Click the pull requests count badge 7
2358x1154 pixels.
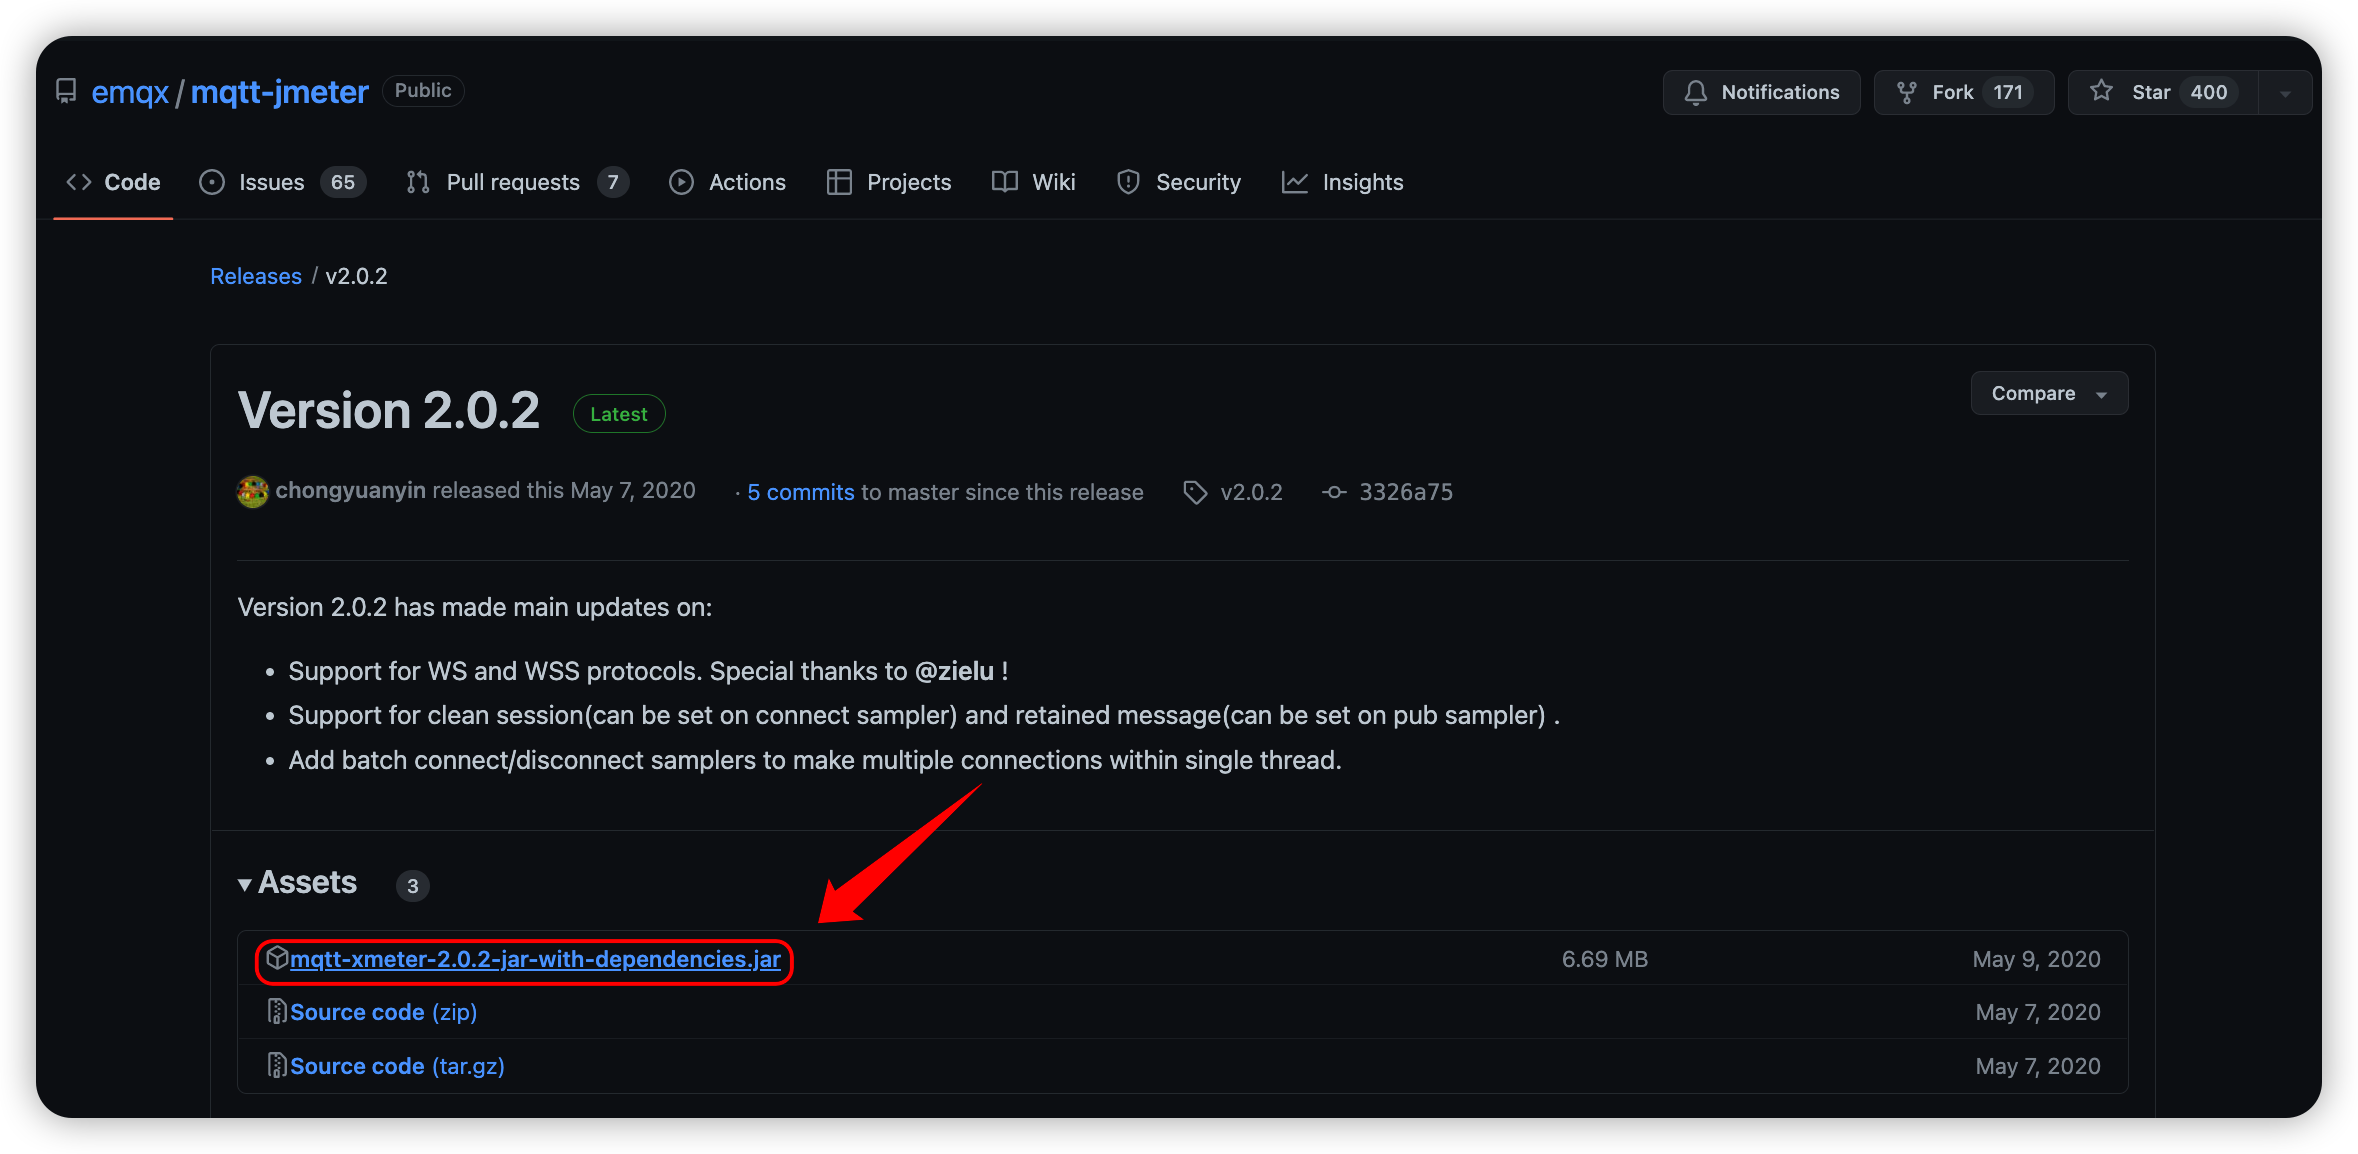(x=613, y=182)
